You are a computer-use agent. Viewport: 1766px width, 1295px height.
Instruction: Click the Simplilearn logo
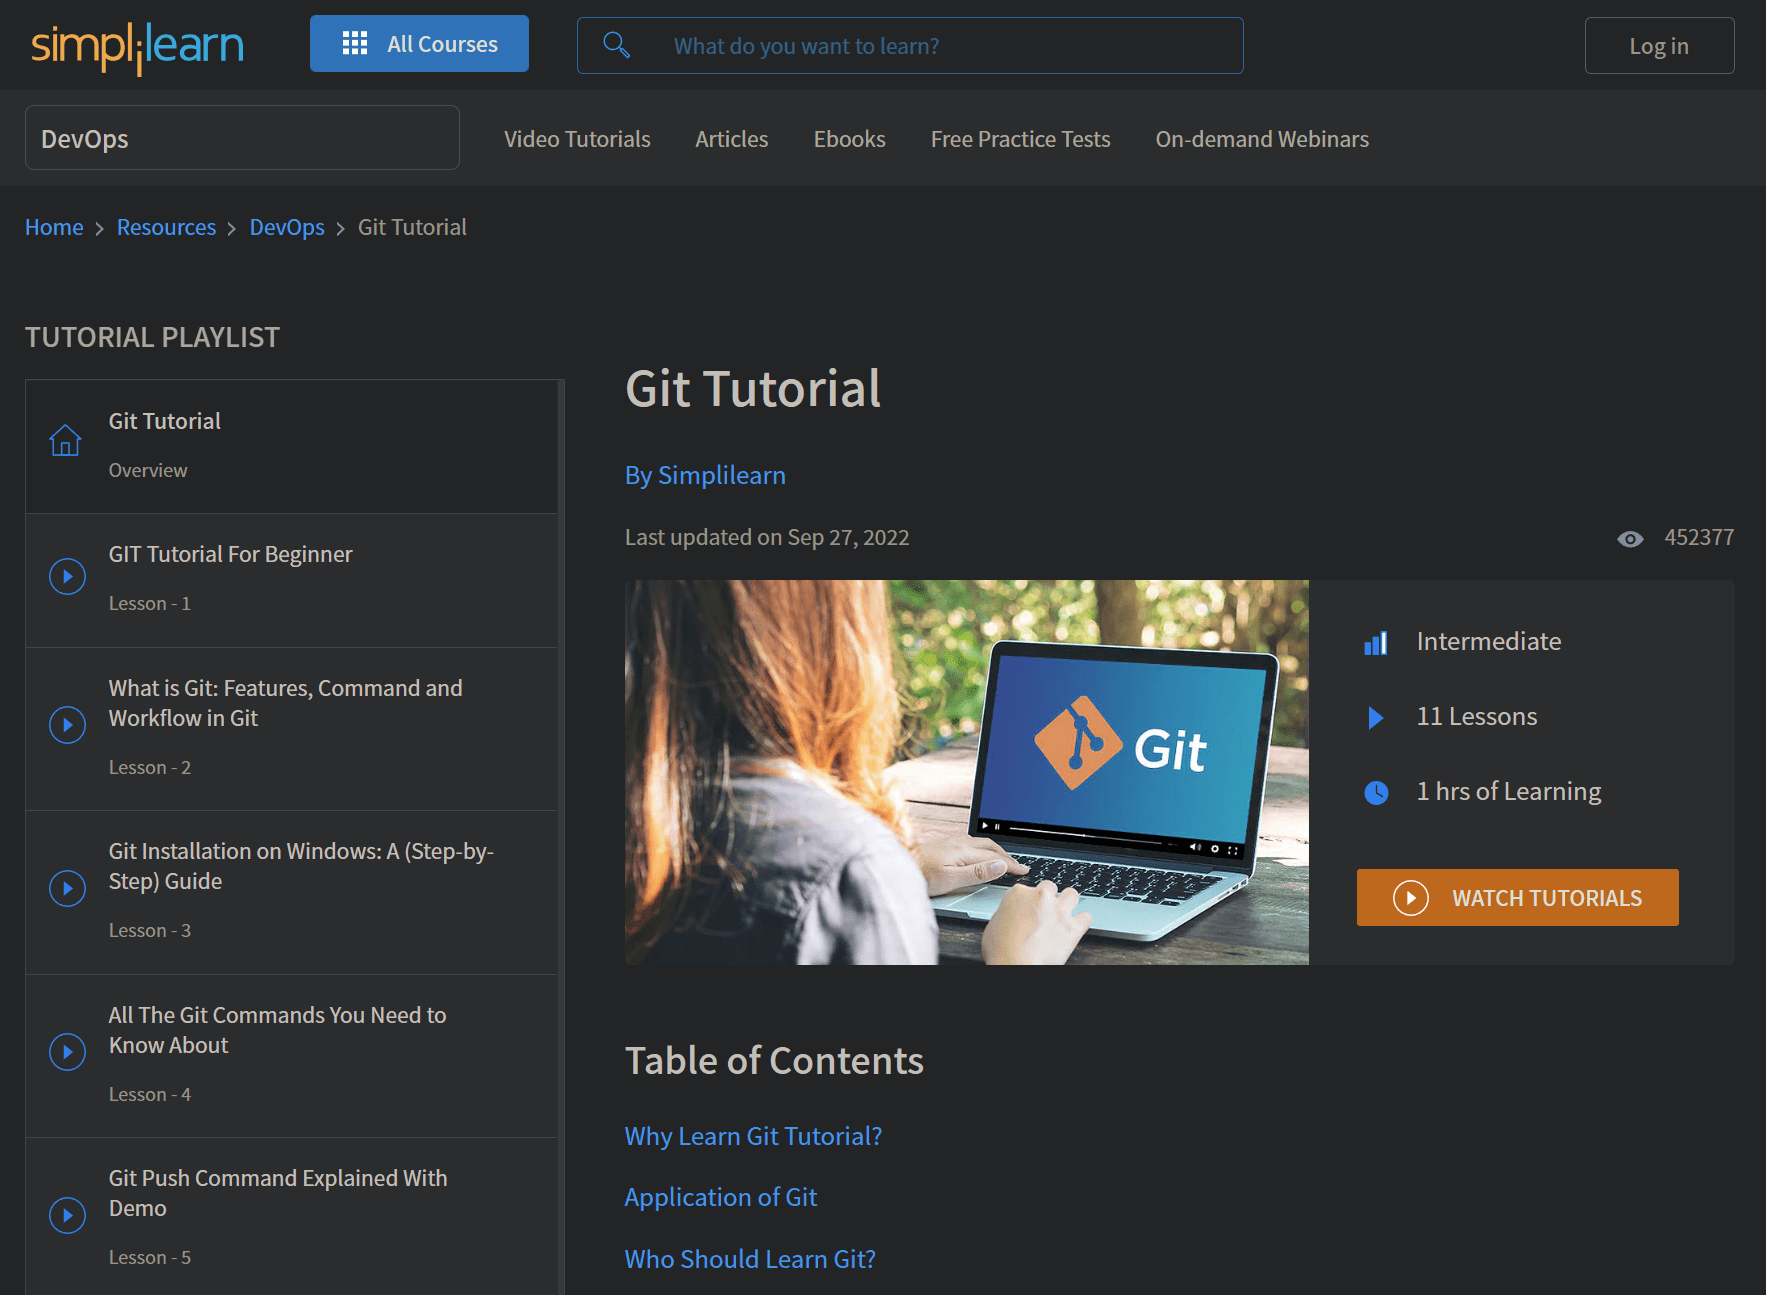tap(137, 45)
